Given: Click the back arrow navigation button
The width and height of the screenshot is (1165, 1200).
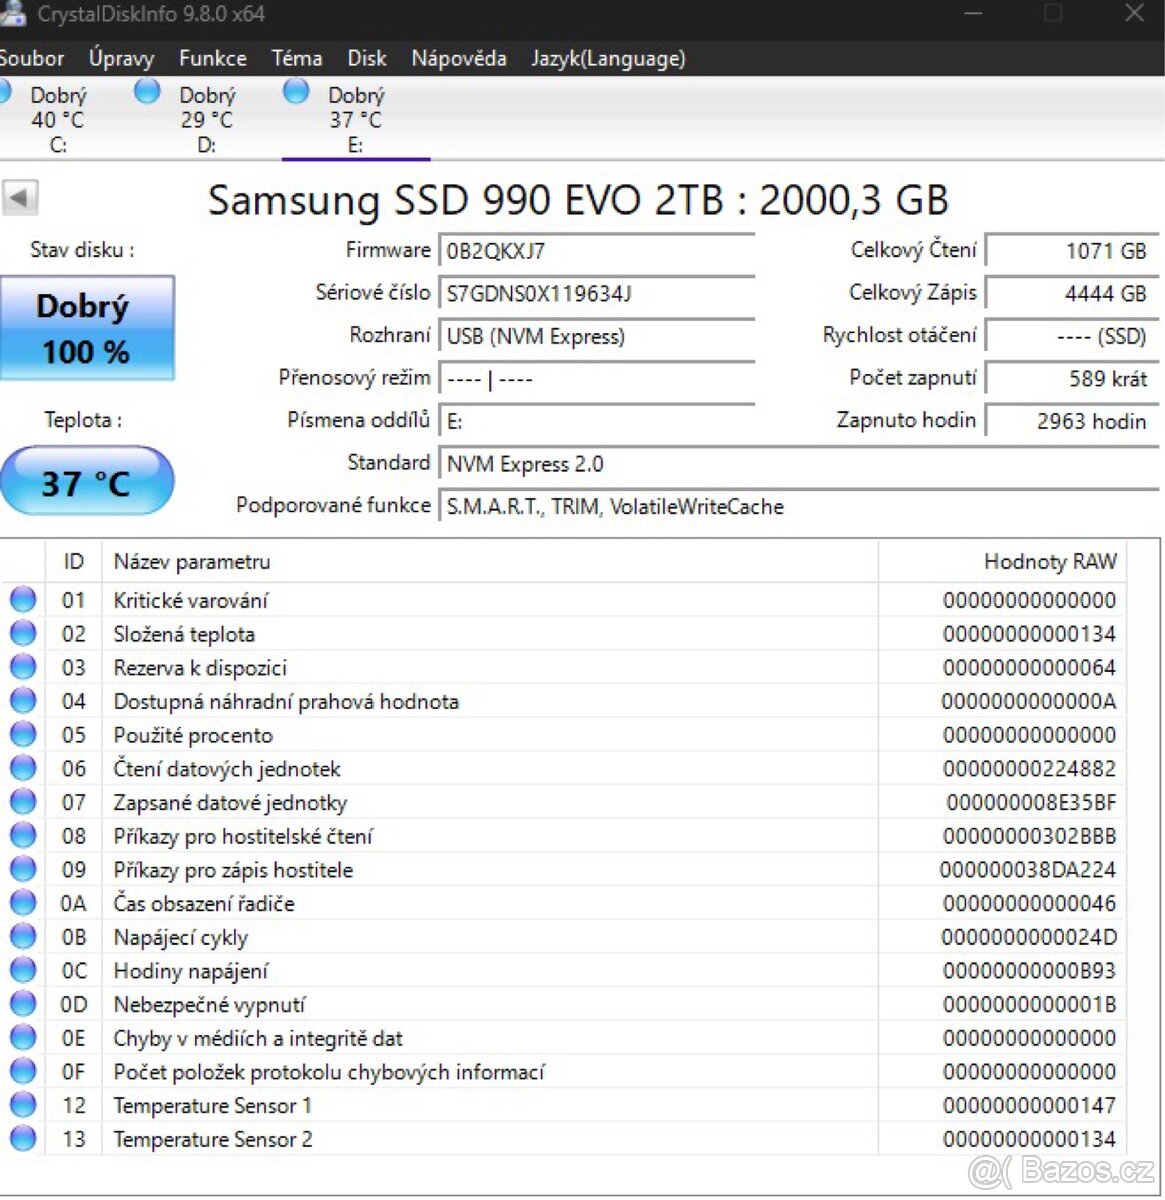Looking at the screenshot, I should tap(21, 197).
